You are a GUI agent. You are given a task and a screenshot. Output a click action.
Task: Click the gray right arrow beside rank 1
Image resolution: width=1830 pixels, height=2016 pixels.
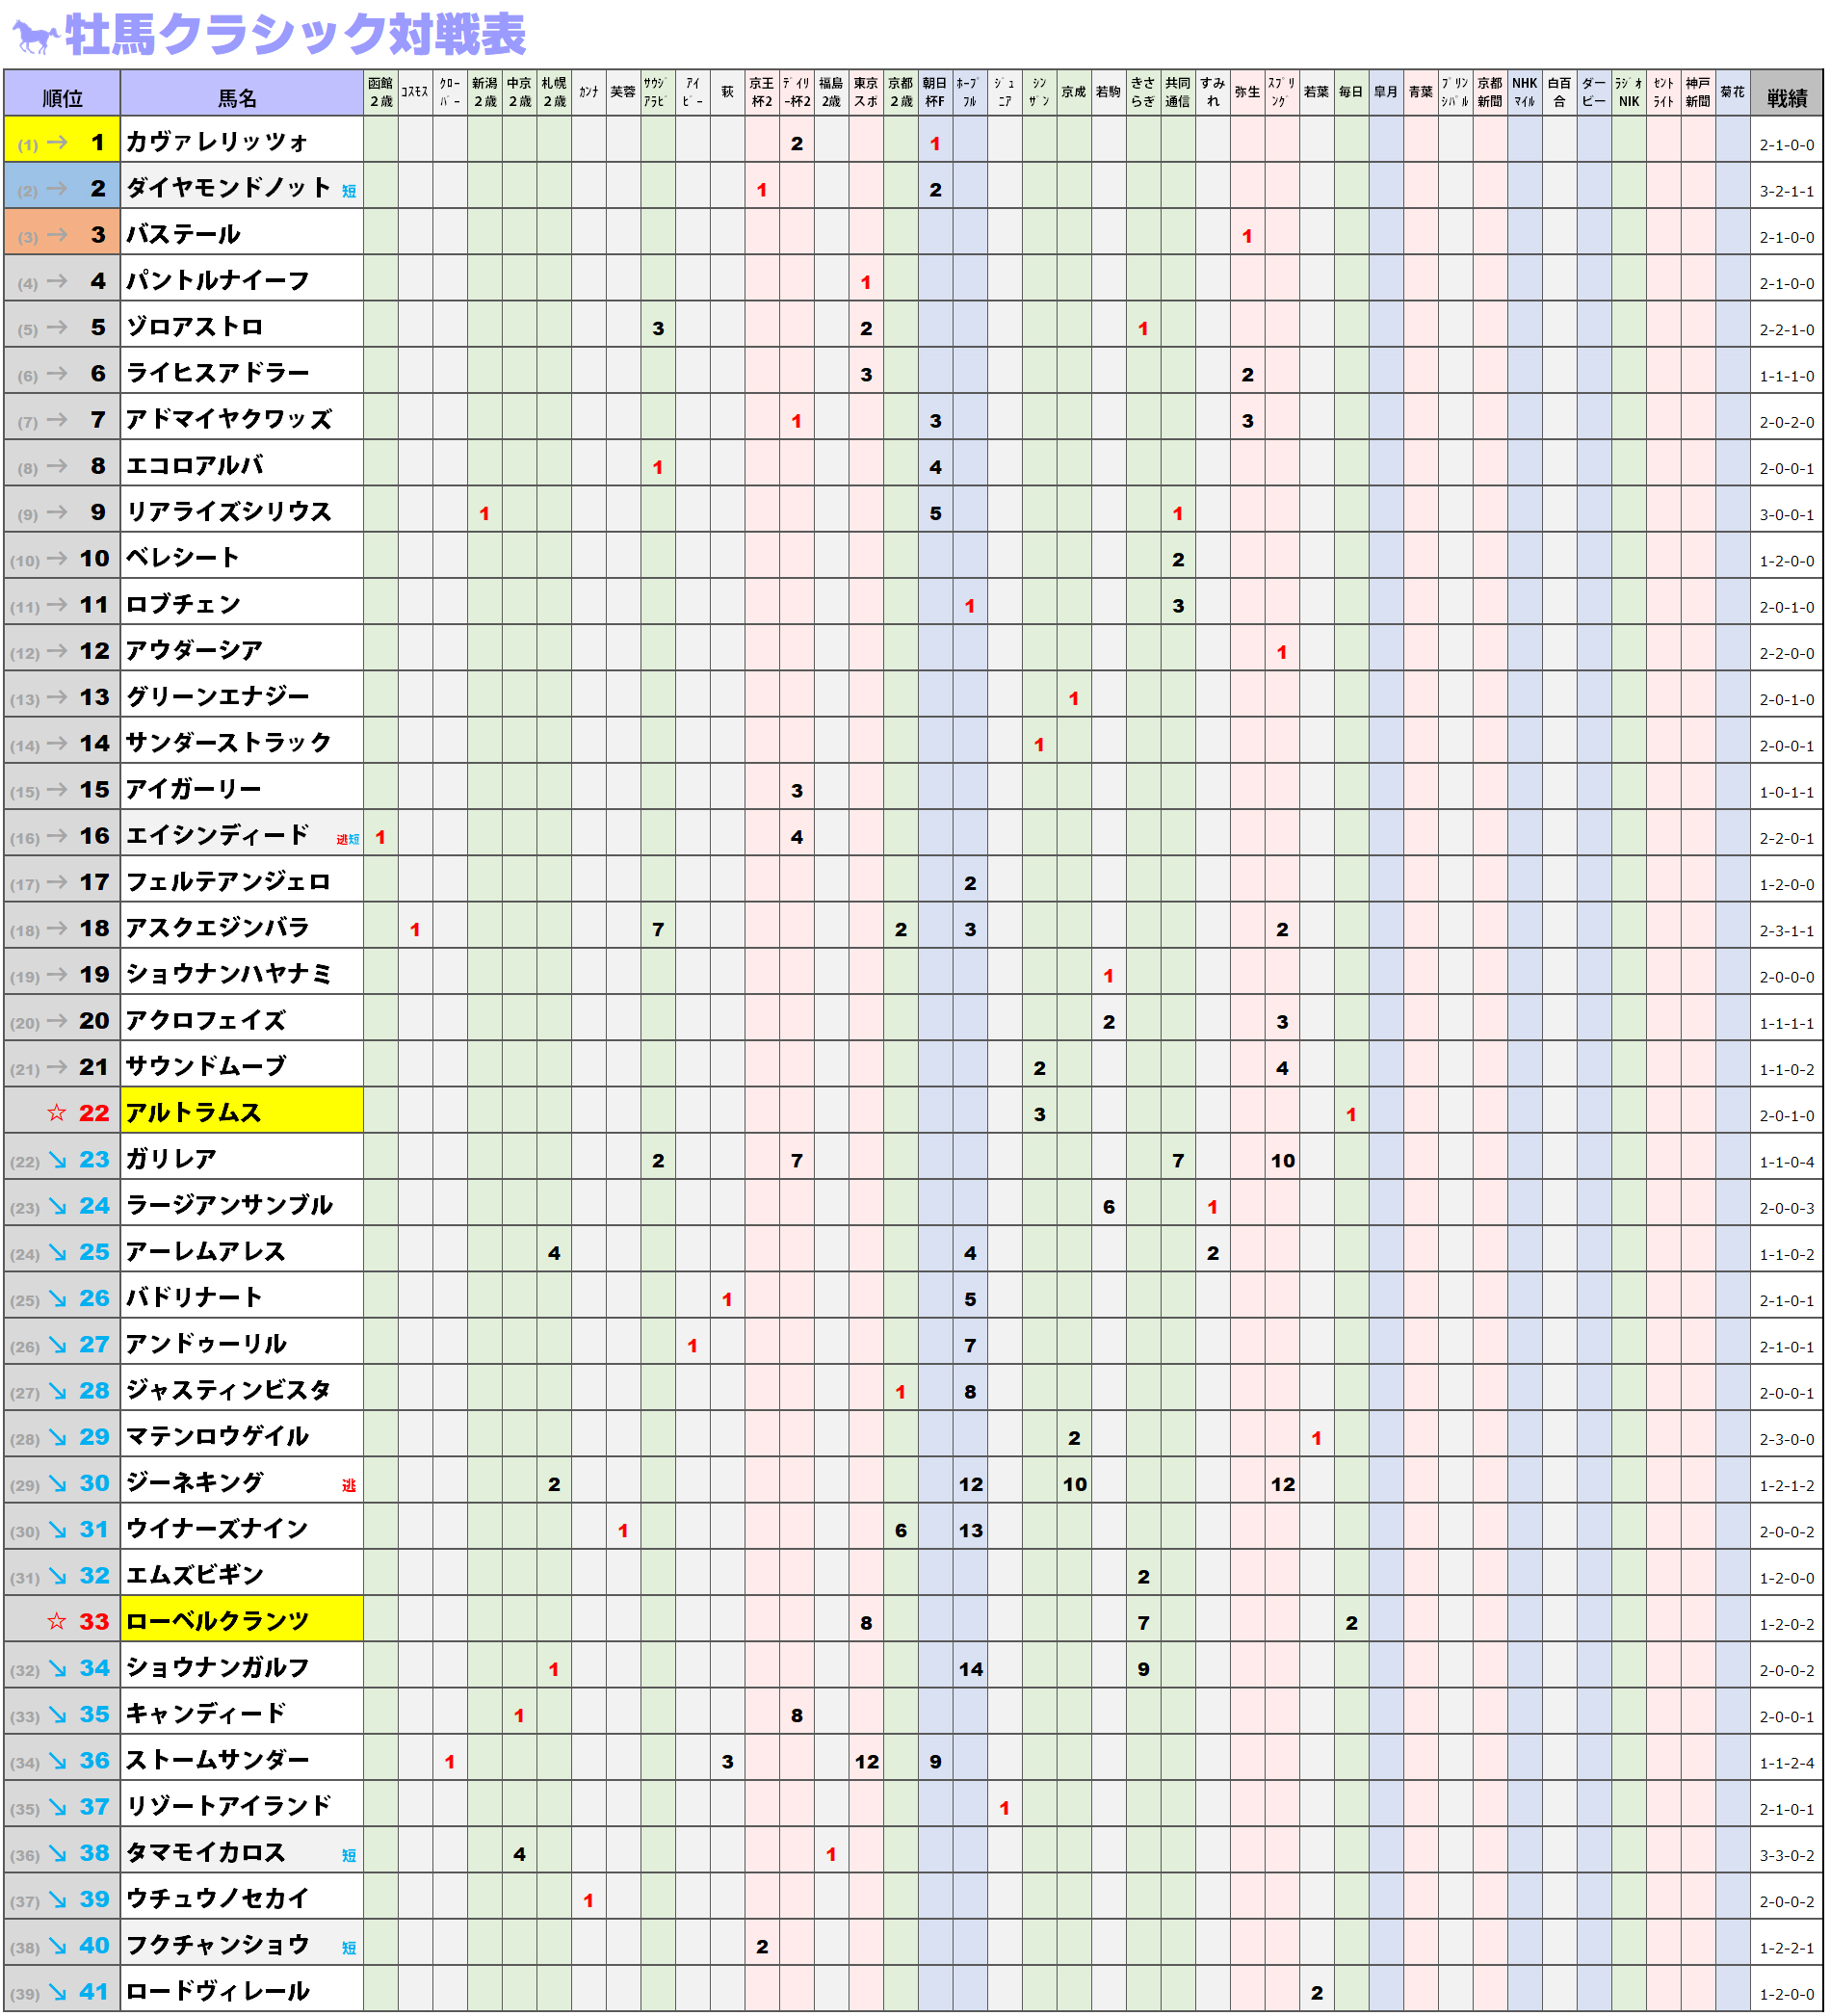(x=58, y=143)
